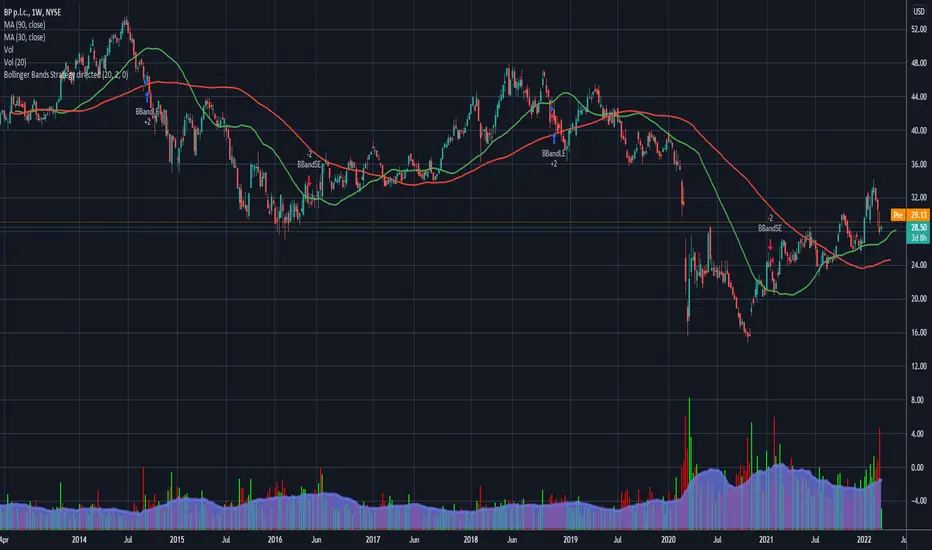Click the blue long-entry arrow above BBandLE in 2018
Screen dimensions: 932x550
[554, 139]
